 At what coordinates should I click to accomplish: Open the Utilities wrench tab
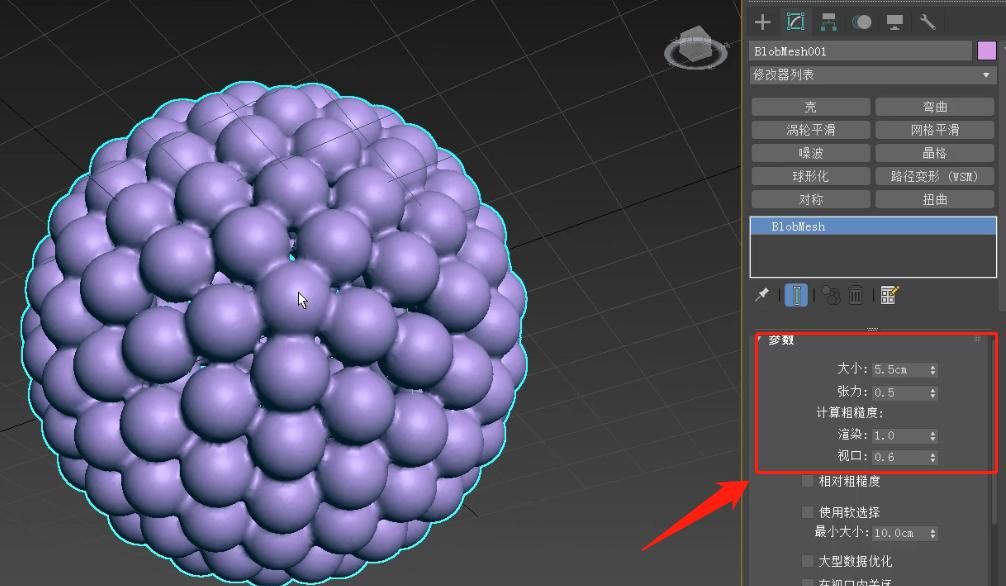[x=928, y=22]
